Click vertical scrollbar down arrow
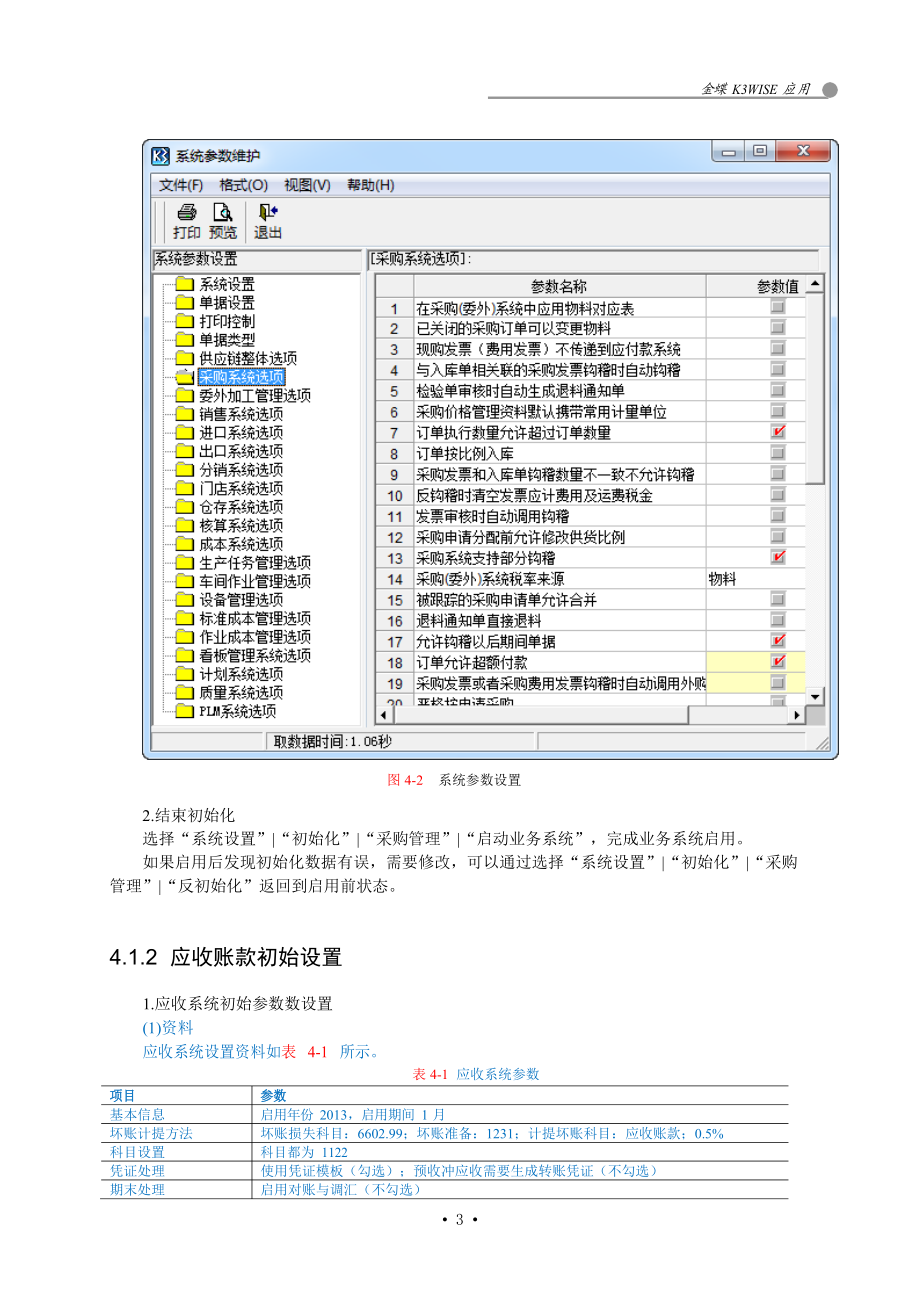Viewport: 920px width, 1301px height. point(815,696)
